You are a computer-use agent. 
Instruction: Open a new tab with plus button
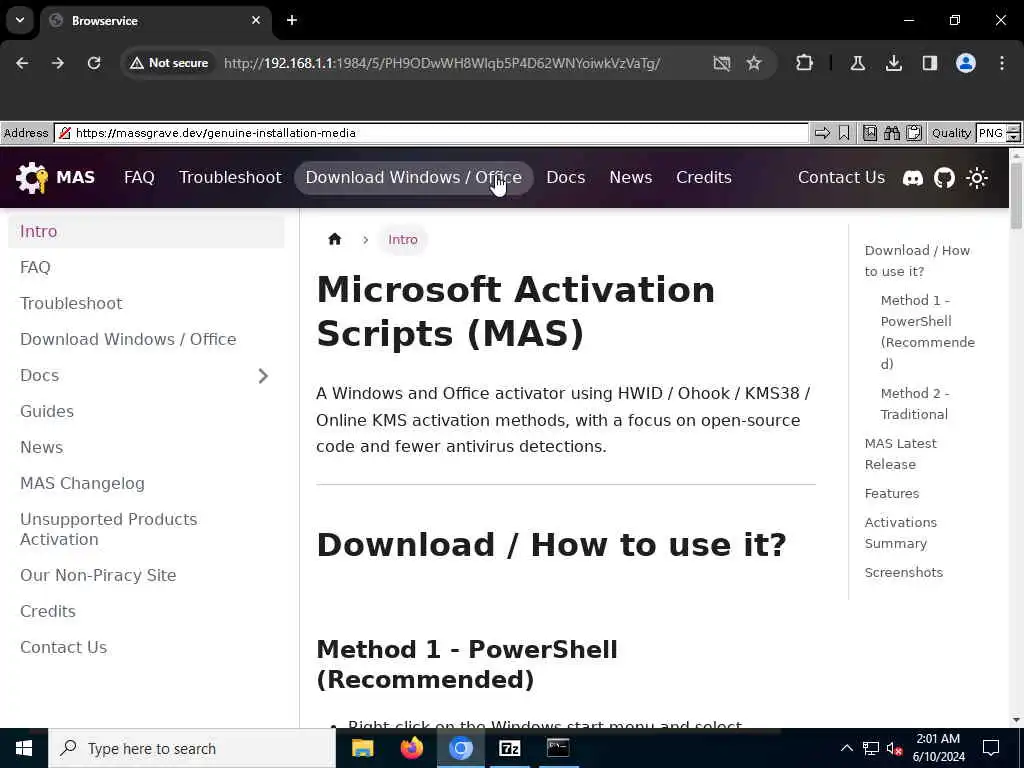292,20
